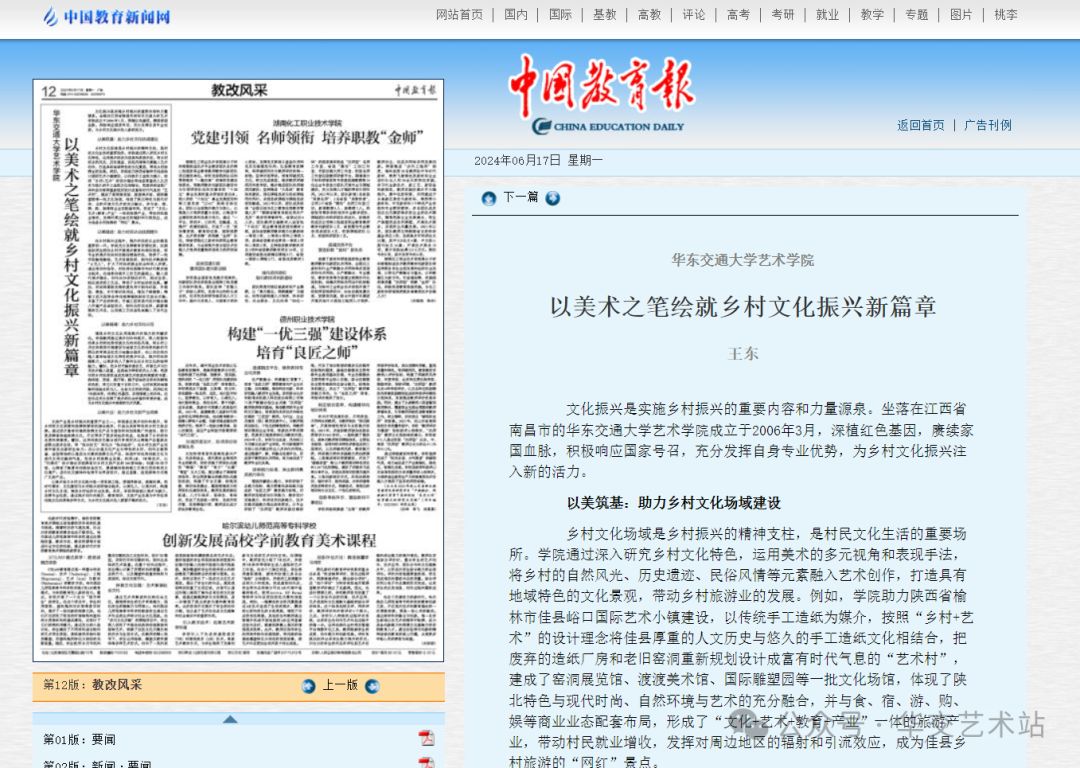Open the 创新发展高校学前教育美术课程 article on page thumbnail

click(x=269, y=540)
